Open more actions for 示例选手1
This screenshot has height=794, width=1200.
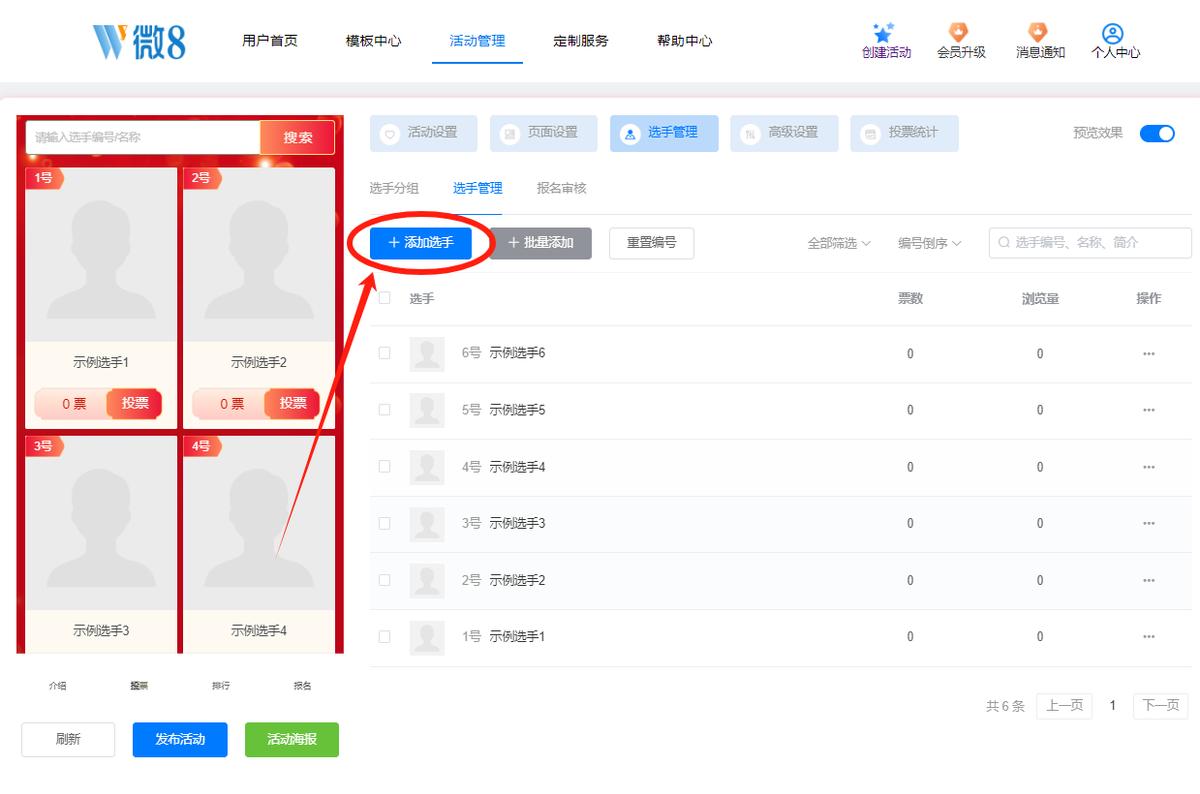point(1149,636)
